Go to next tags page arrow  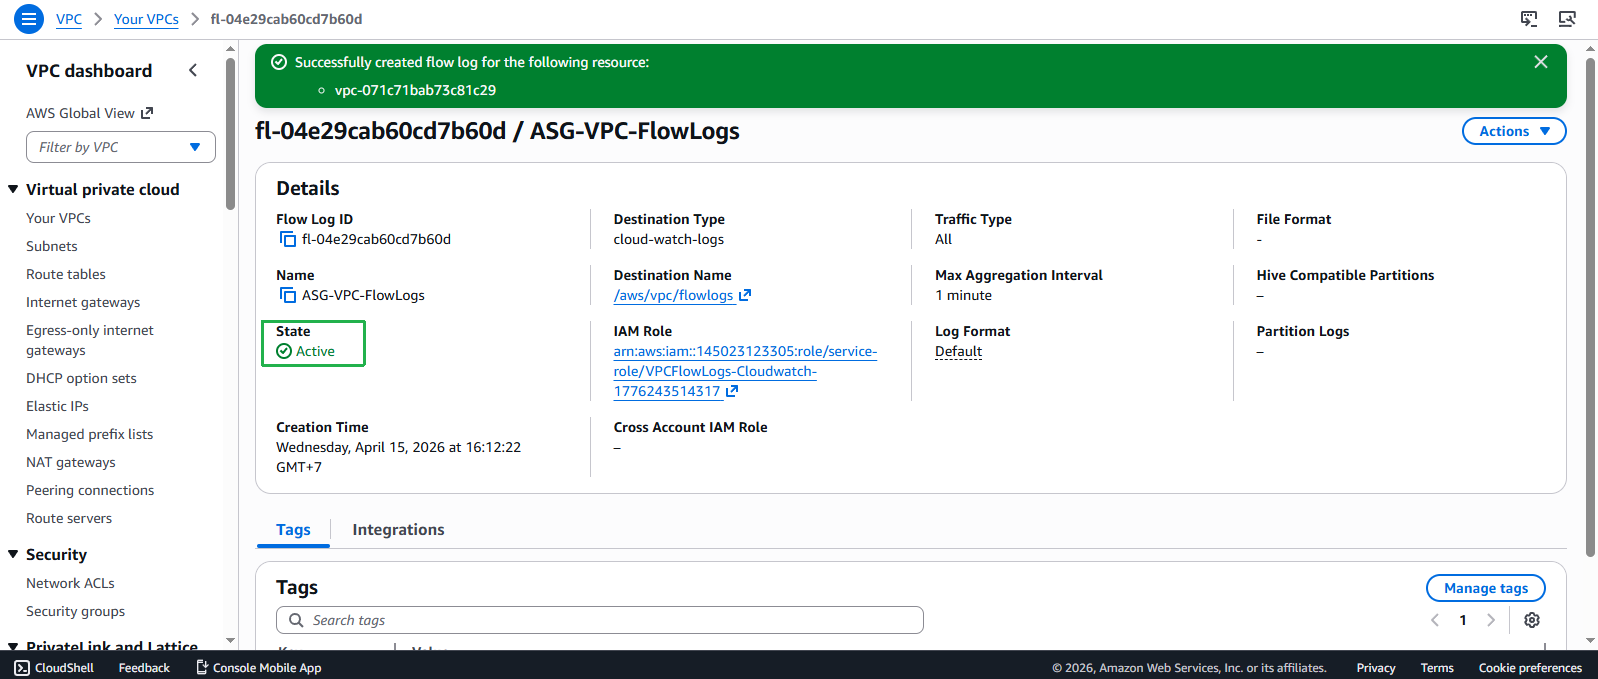coord(1491,620)
